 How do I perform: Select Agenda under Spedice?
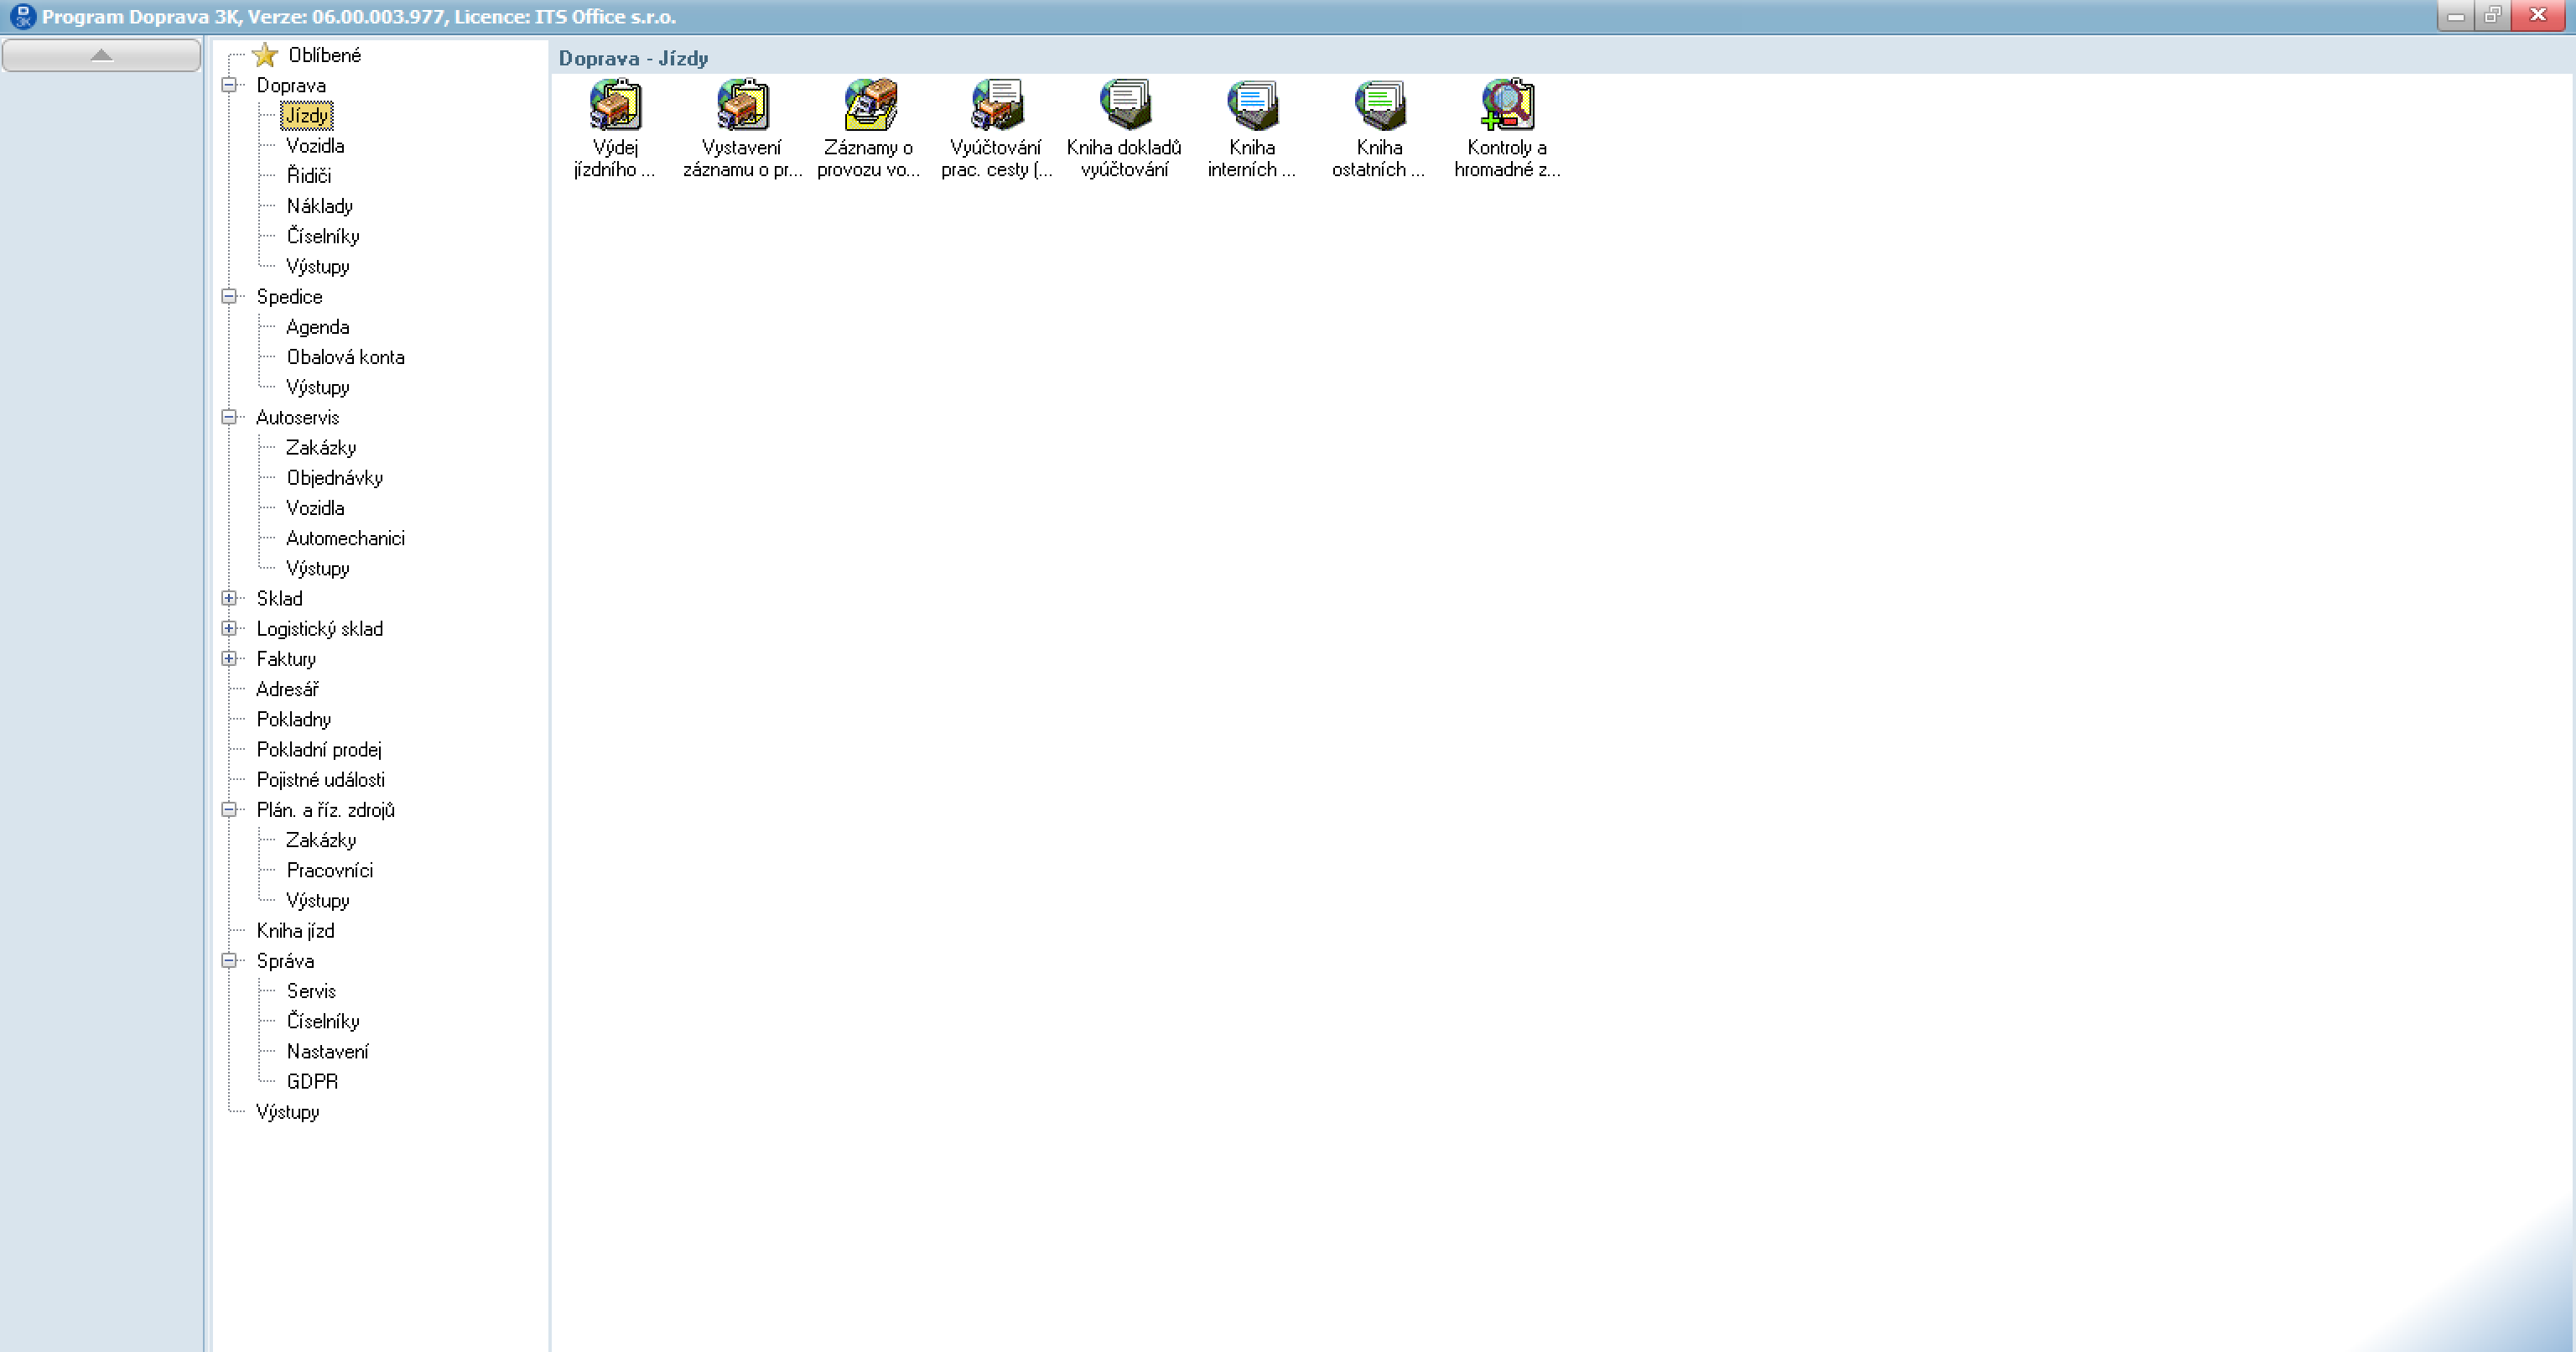click(317, 327)
